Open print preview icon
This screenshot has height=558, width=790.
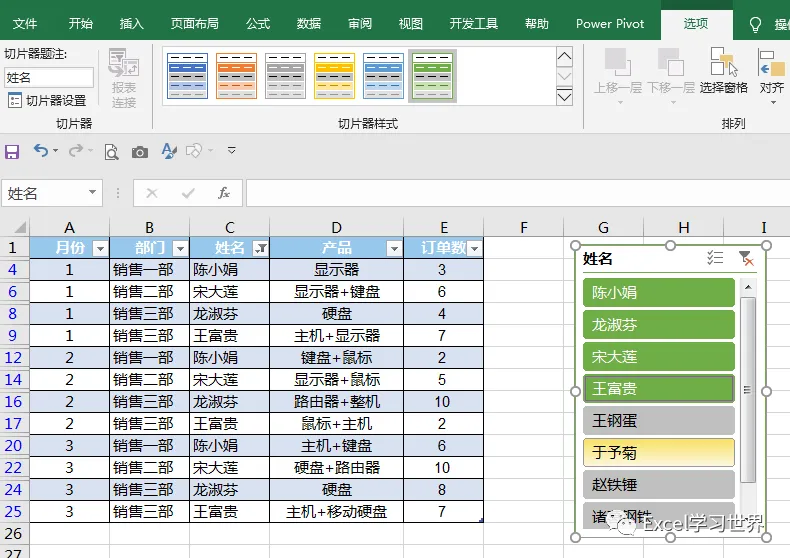(x=111, y=152)
